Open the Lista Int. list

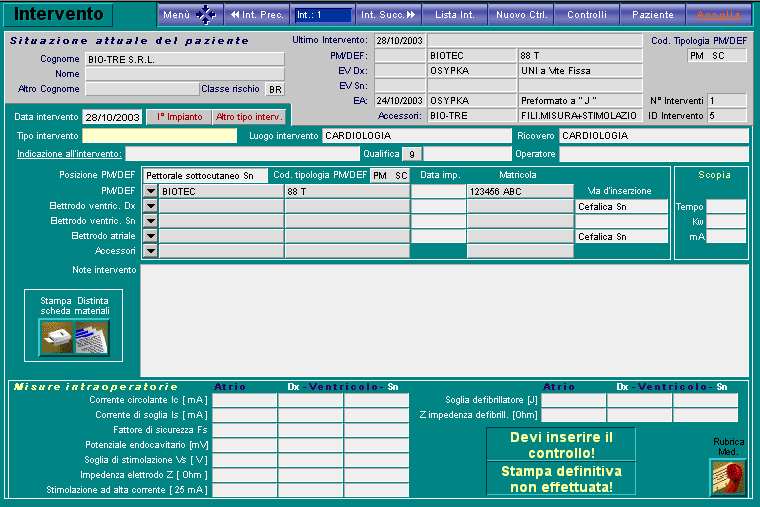pos(455,15)
